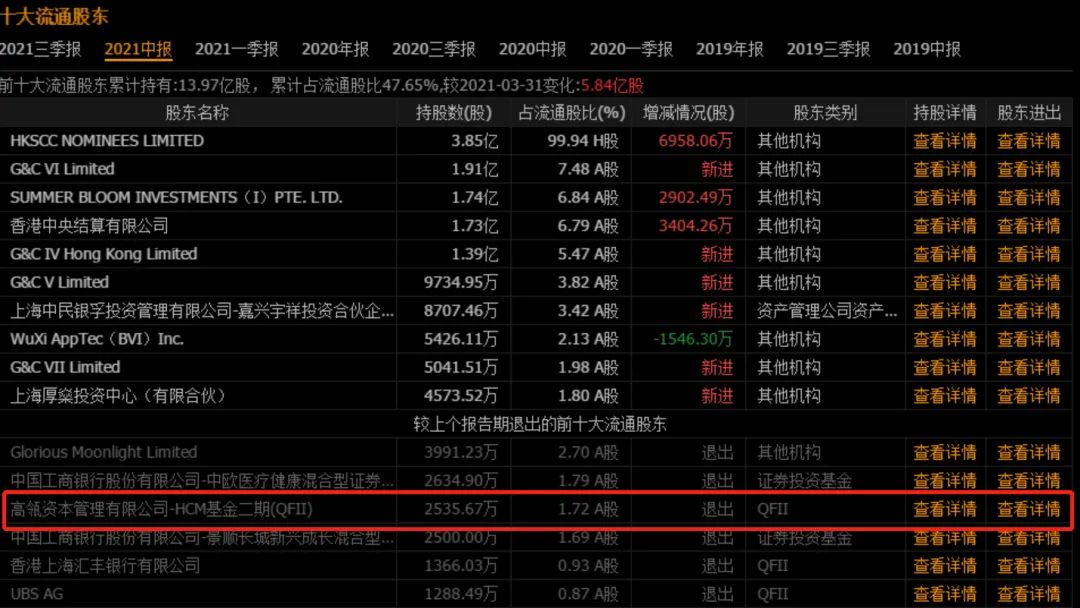Open 股东进出 link for HKSCC NOMINEES LIMITED
Image resolution: width=1080 pixels, height=608 pixels.
click(1029, 141)
